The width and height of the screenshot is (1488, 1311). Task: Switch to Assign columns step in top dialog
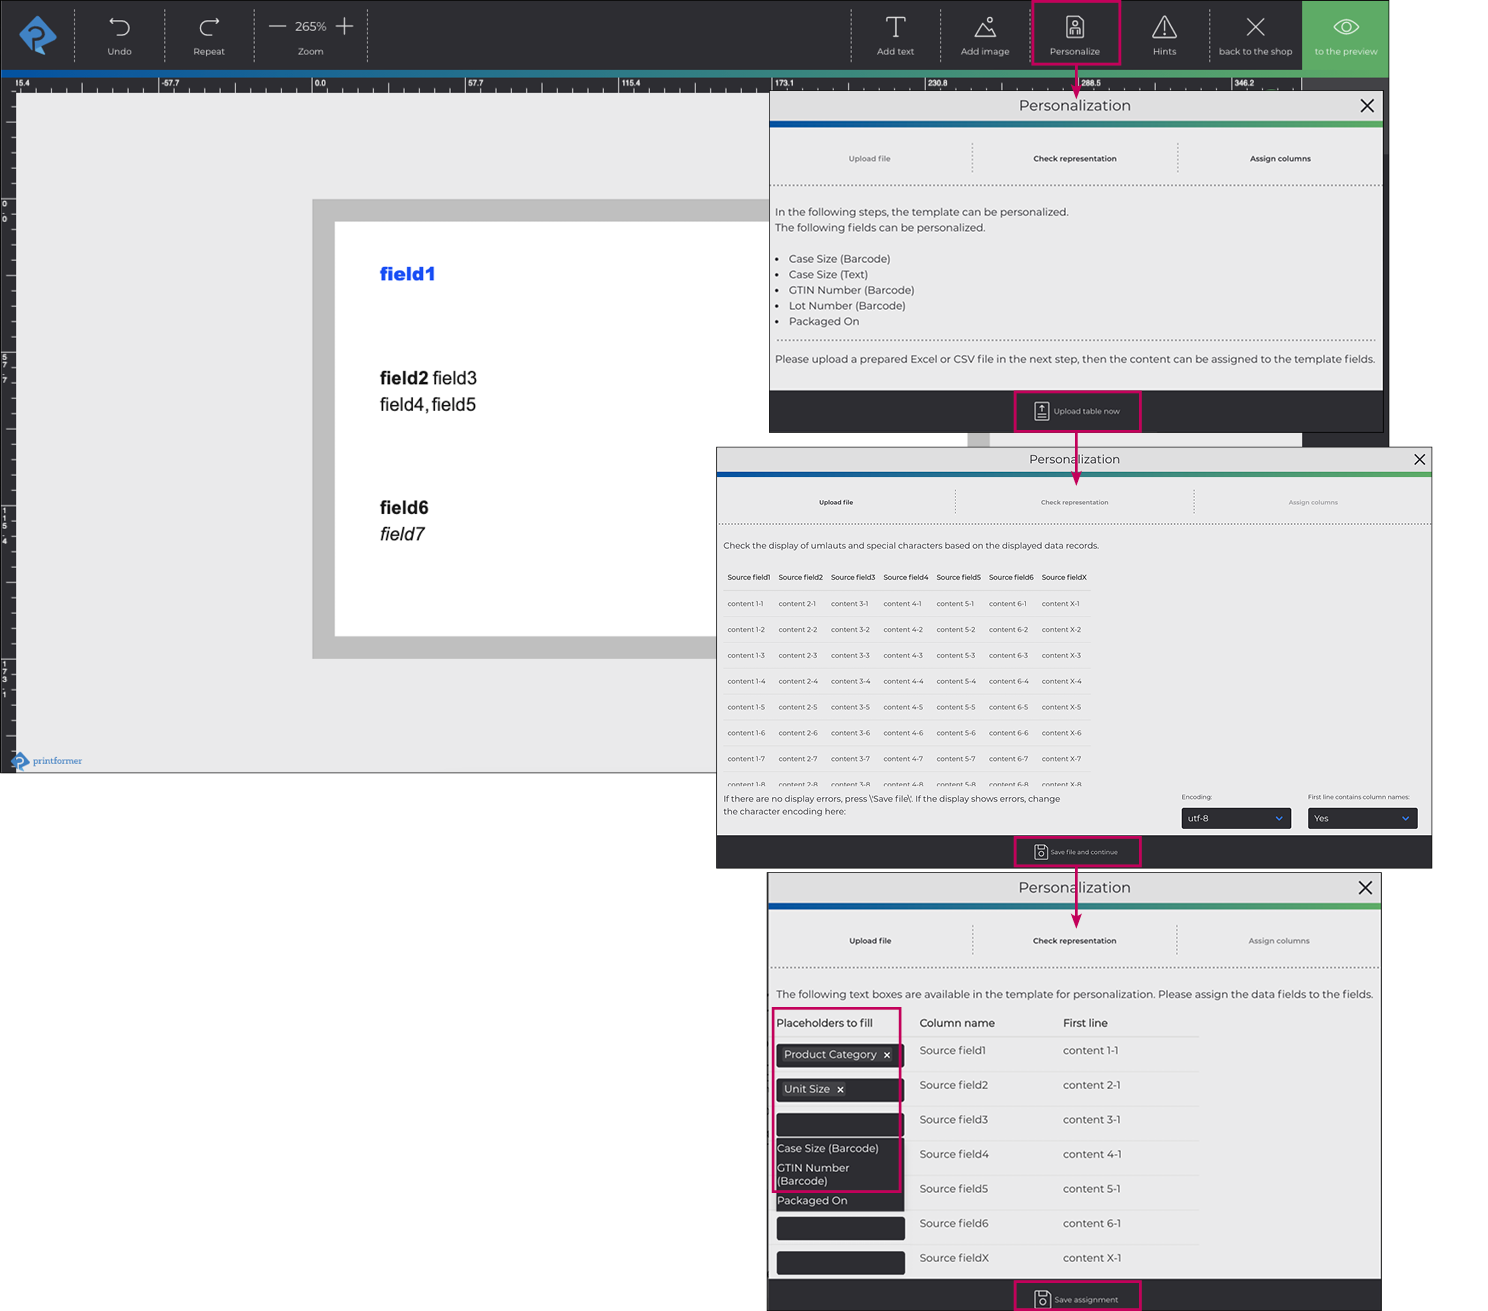[1279, 159]
